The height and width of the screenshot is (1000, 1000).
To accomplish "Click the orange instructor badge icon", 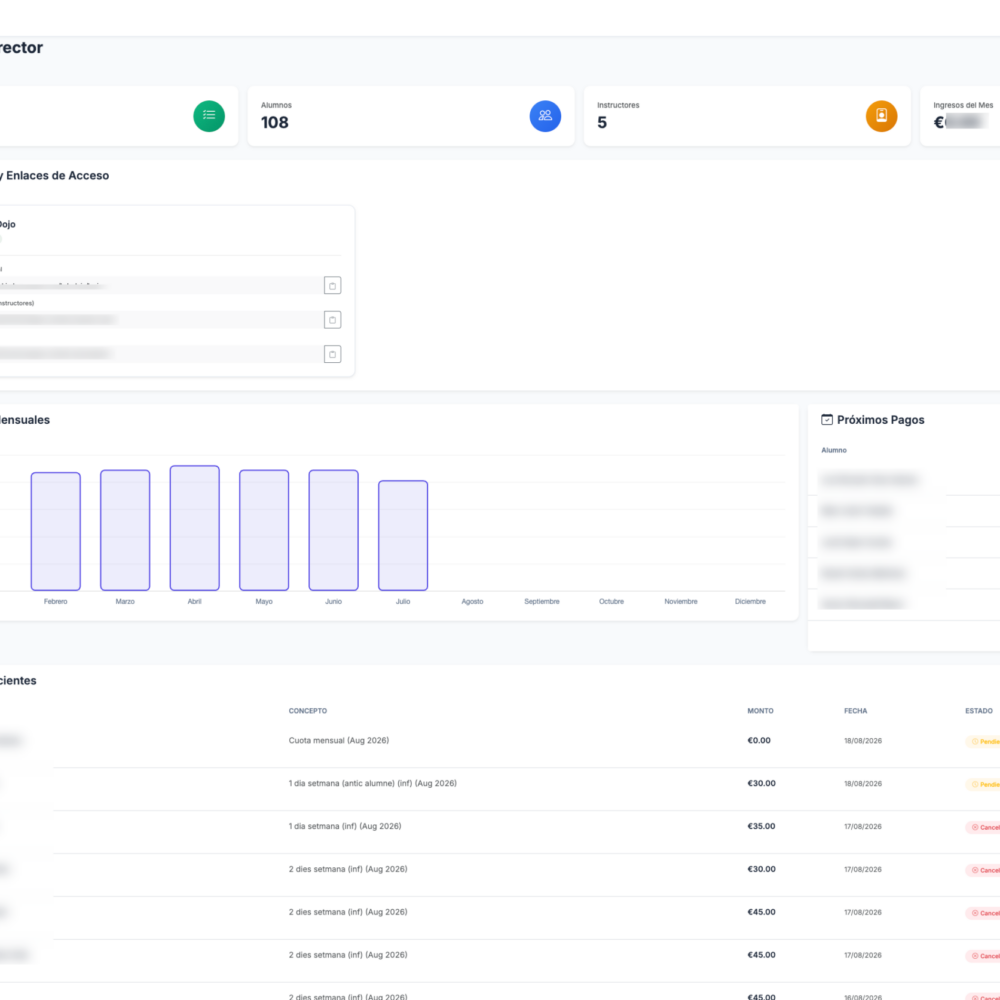I will pos(881,116).
